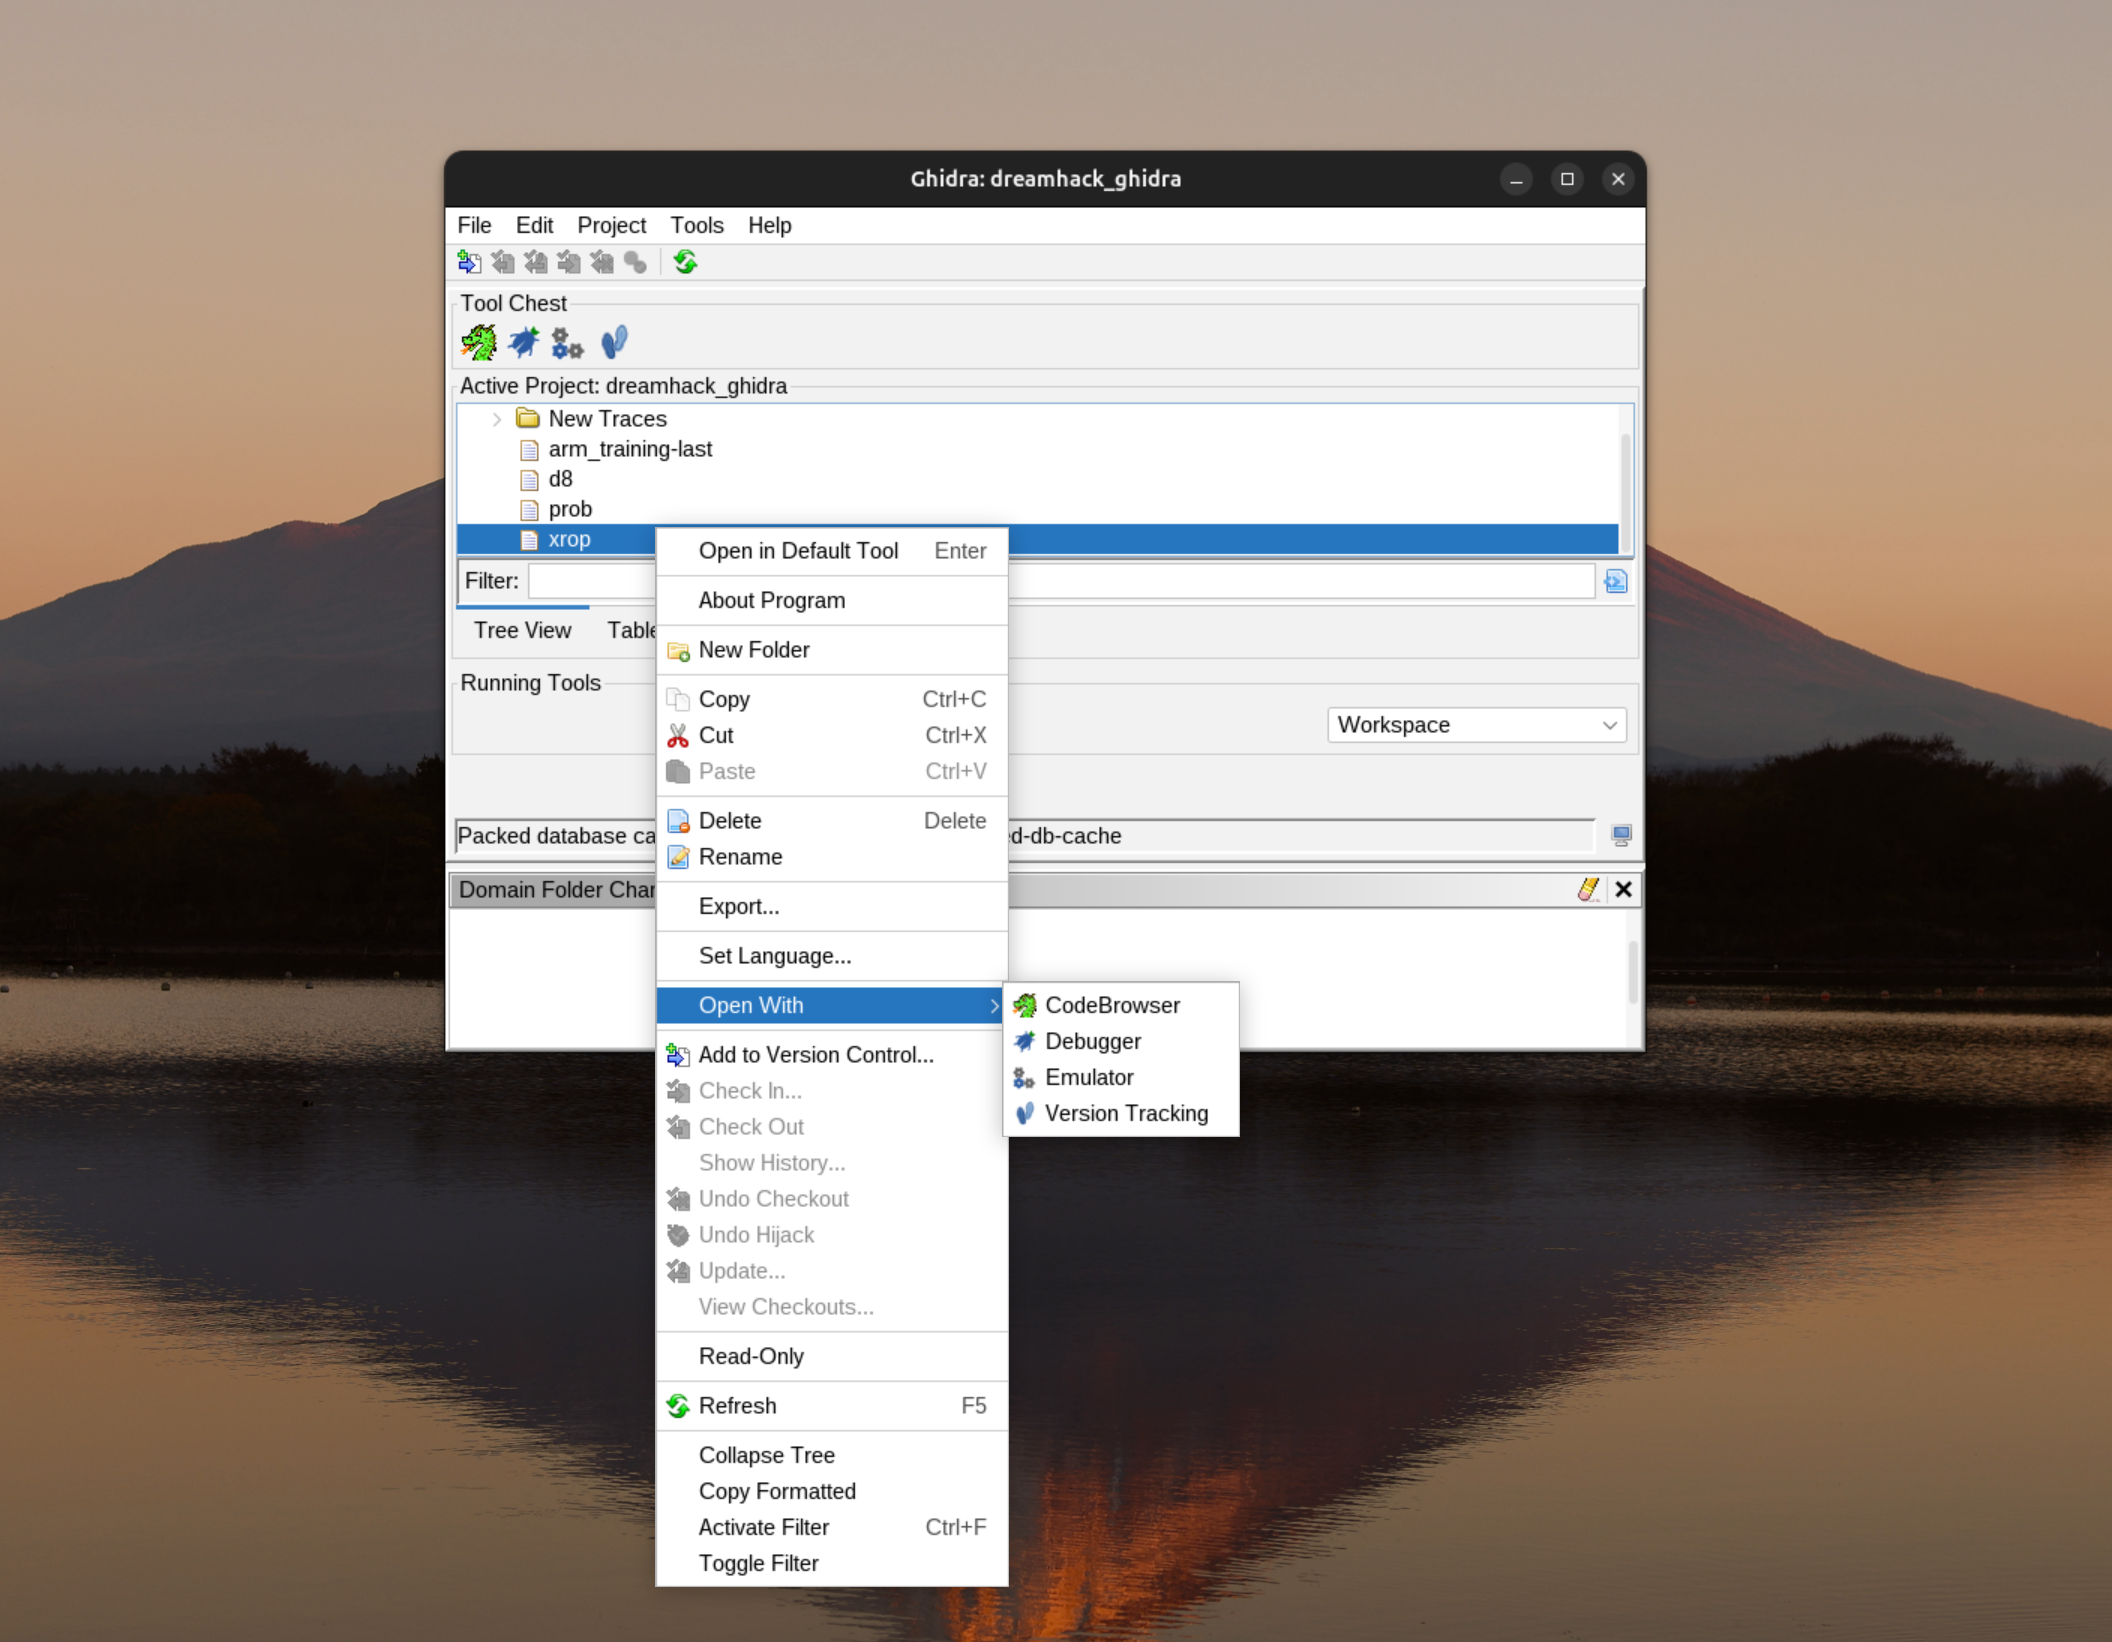Select the arm_training-last file

pyautogui.click(x=630, y=449)
